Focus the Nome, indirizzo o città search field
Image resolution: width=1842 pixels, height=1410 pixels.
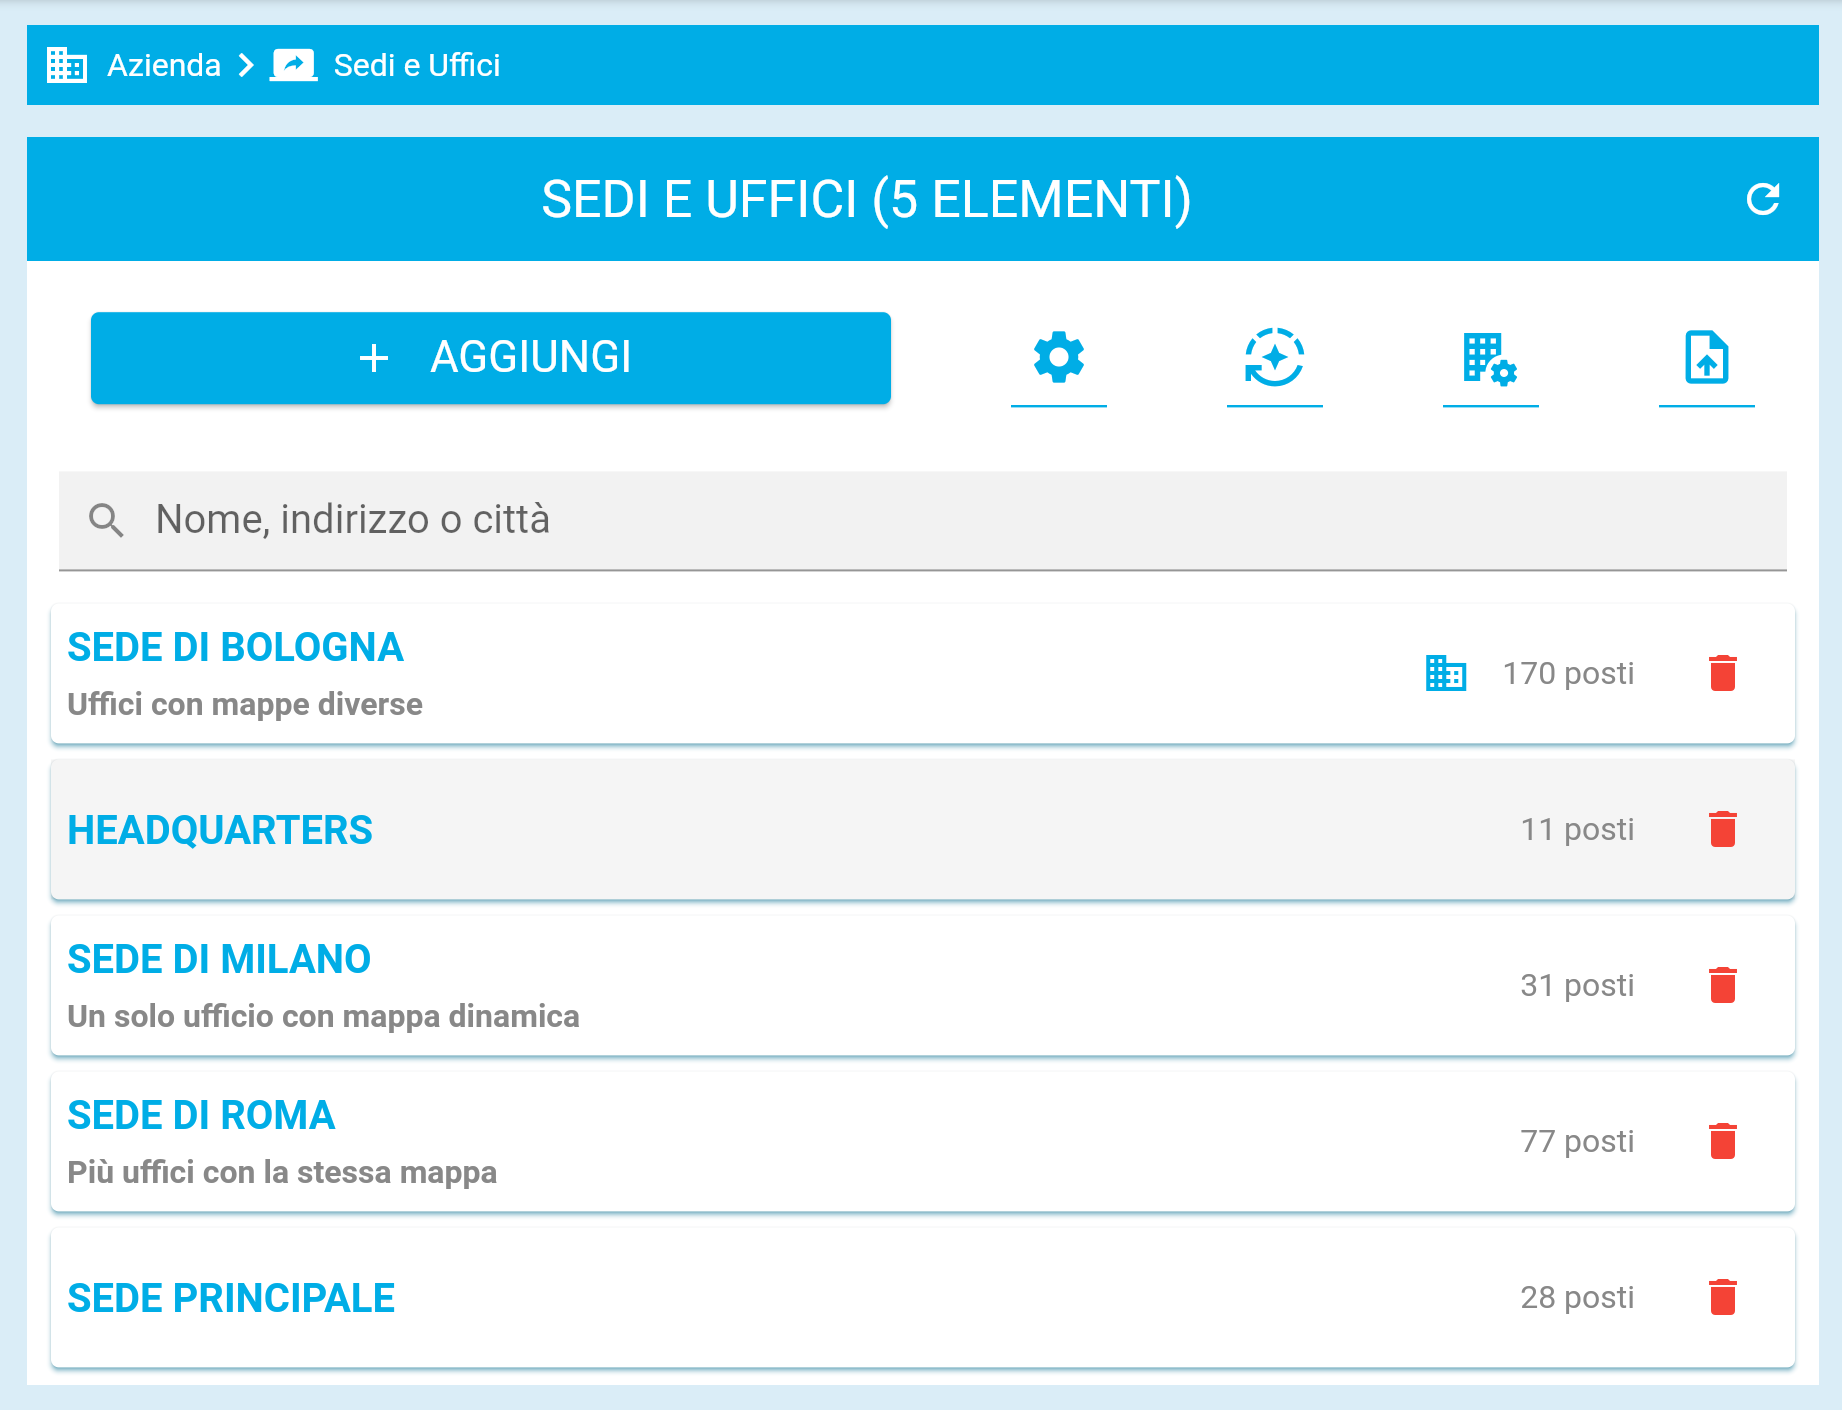pos(920,520)
